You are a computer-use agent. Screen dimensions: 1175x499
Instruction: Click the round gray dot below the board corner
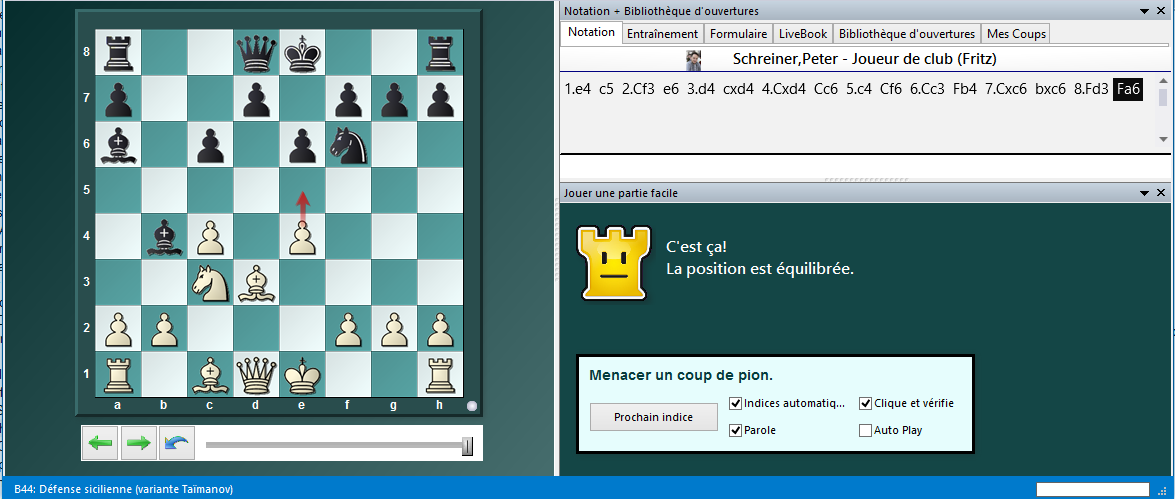(x=471, y=406)
